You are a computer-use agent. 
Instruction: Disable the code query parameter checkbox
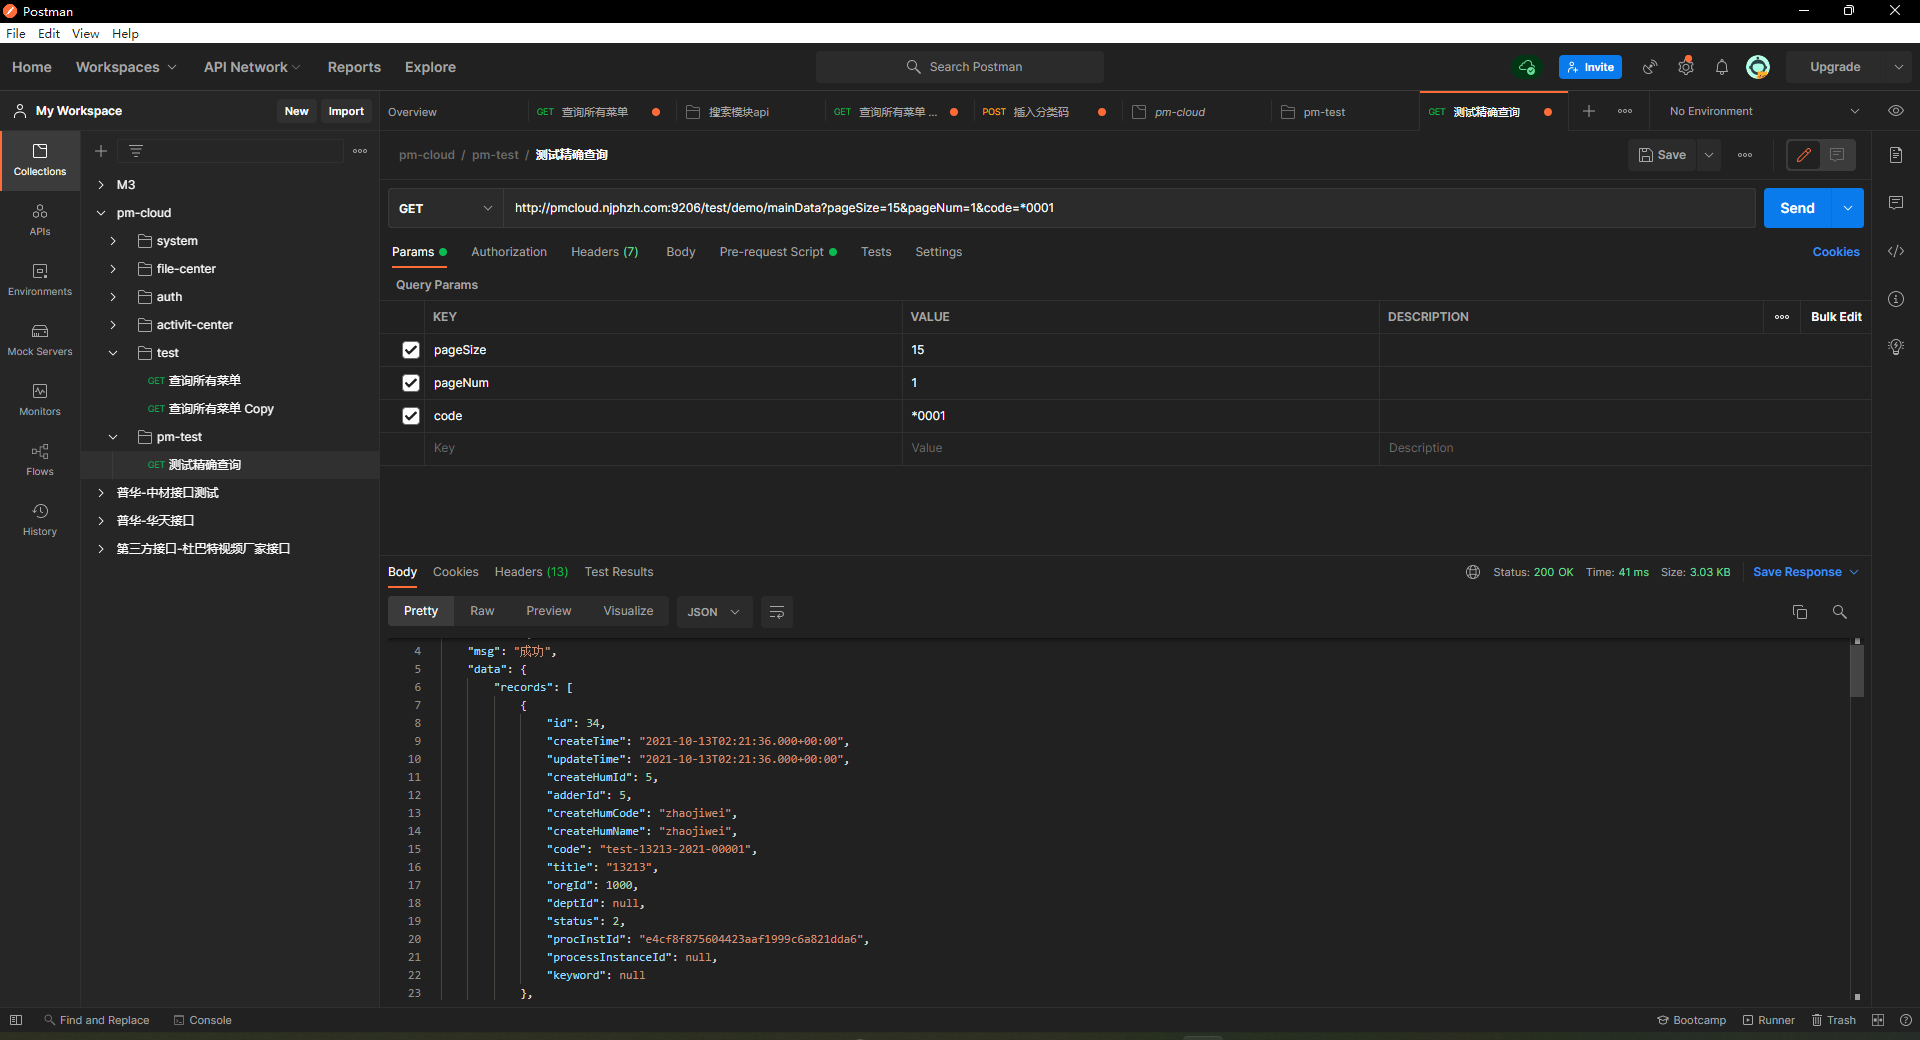coord(411,416)
